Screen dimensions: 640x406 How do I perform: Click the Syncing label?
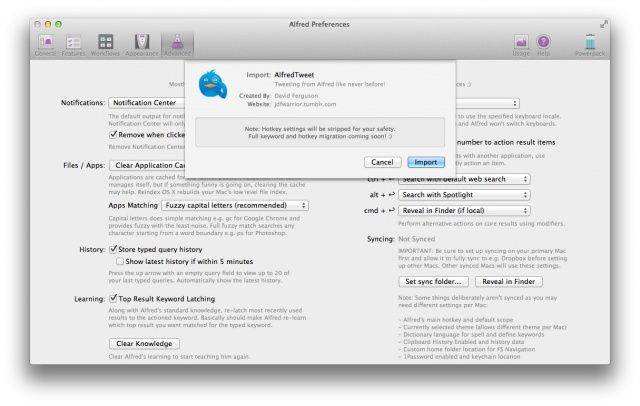pos(380,239)
